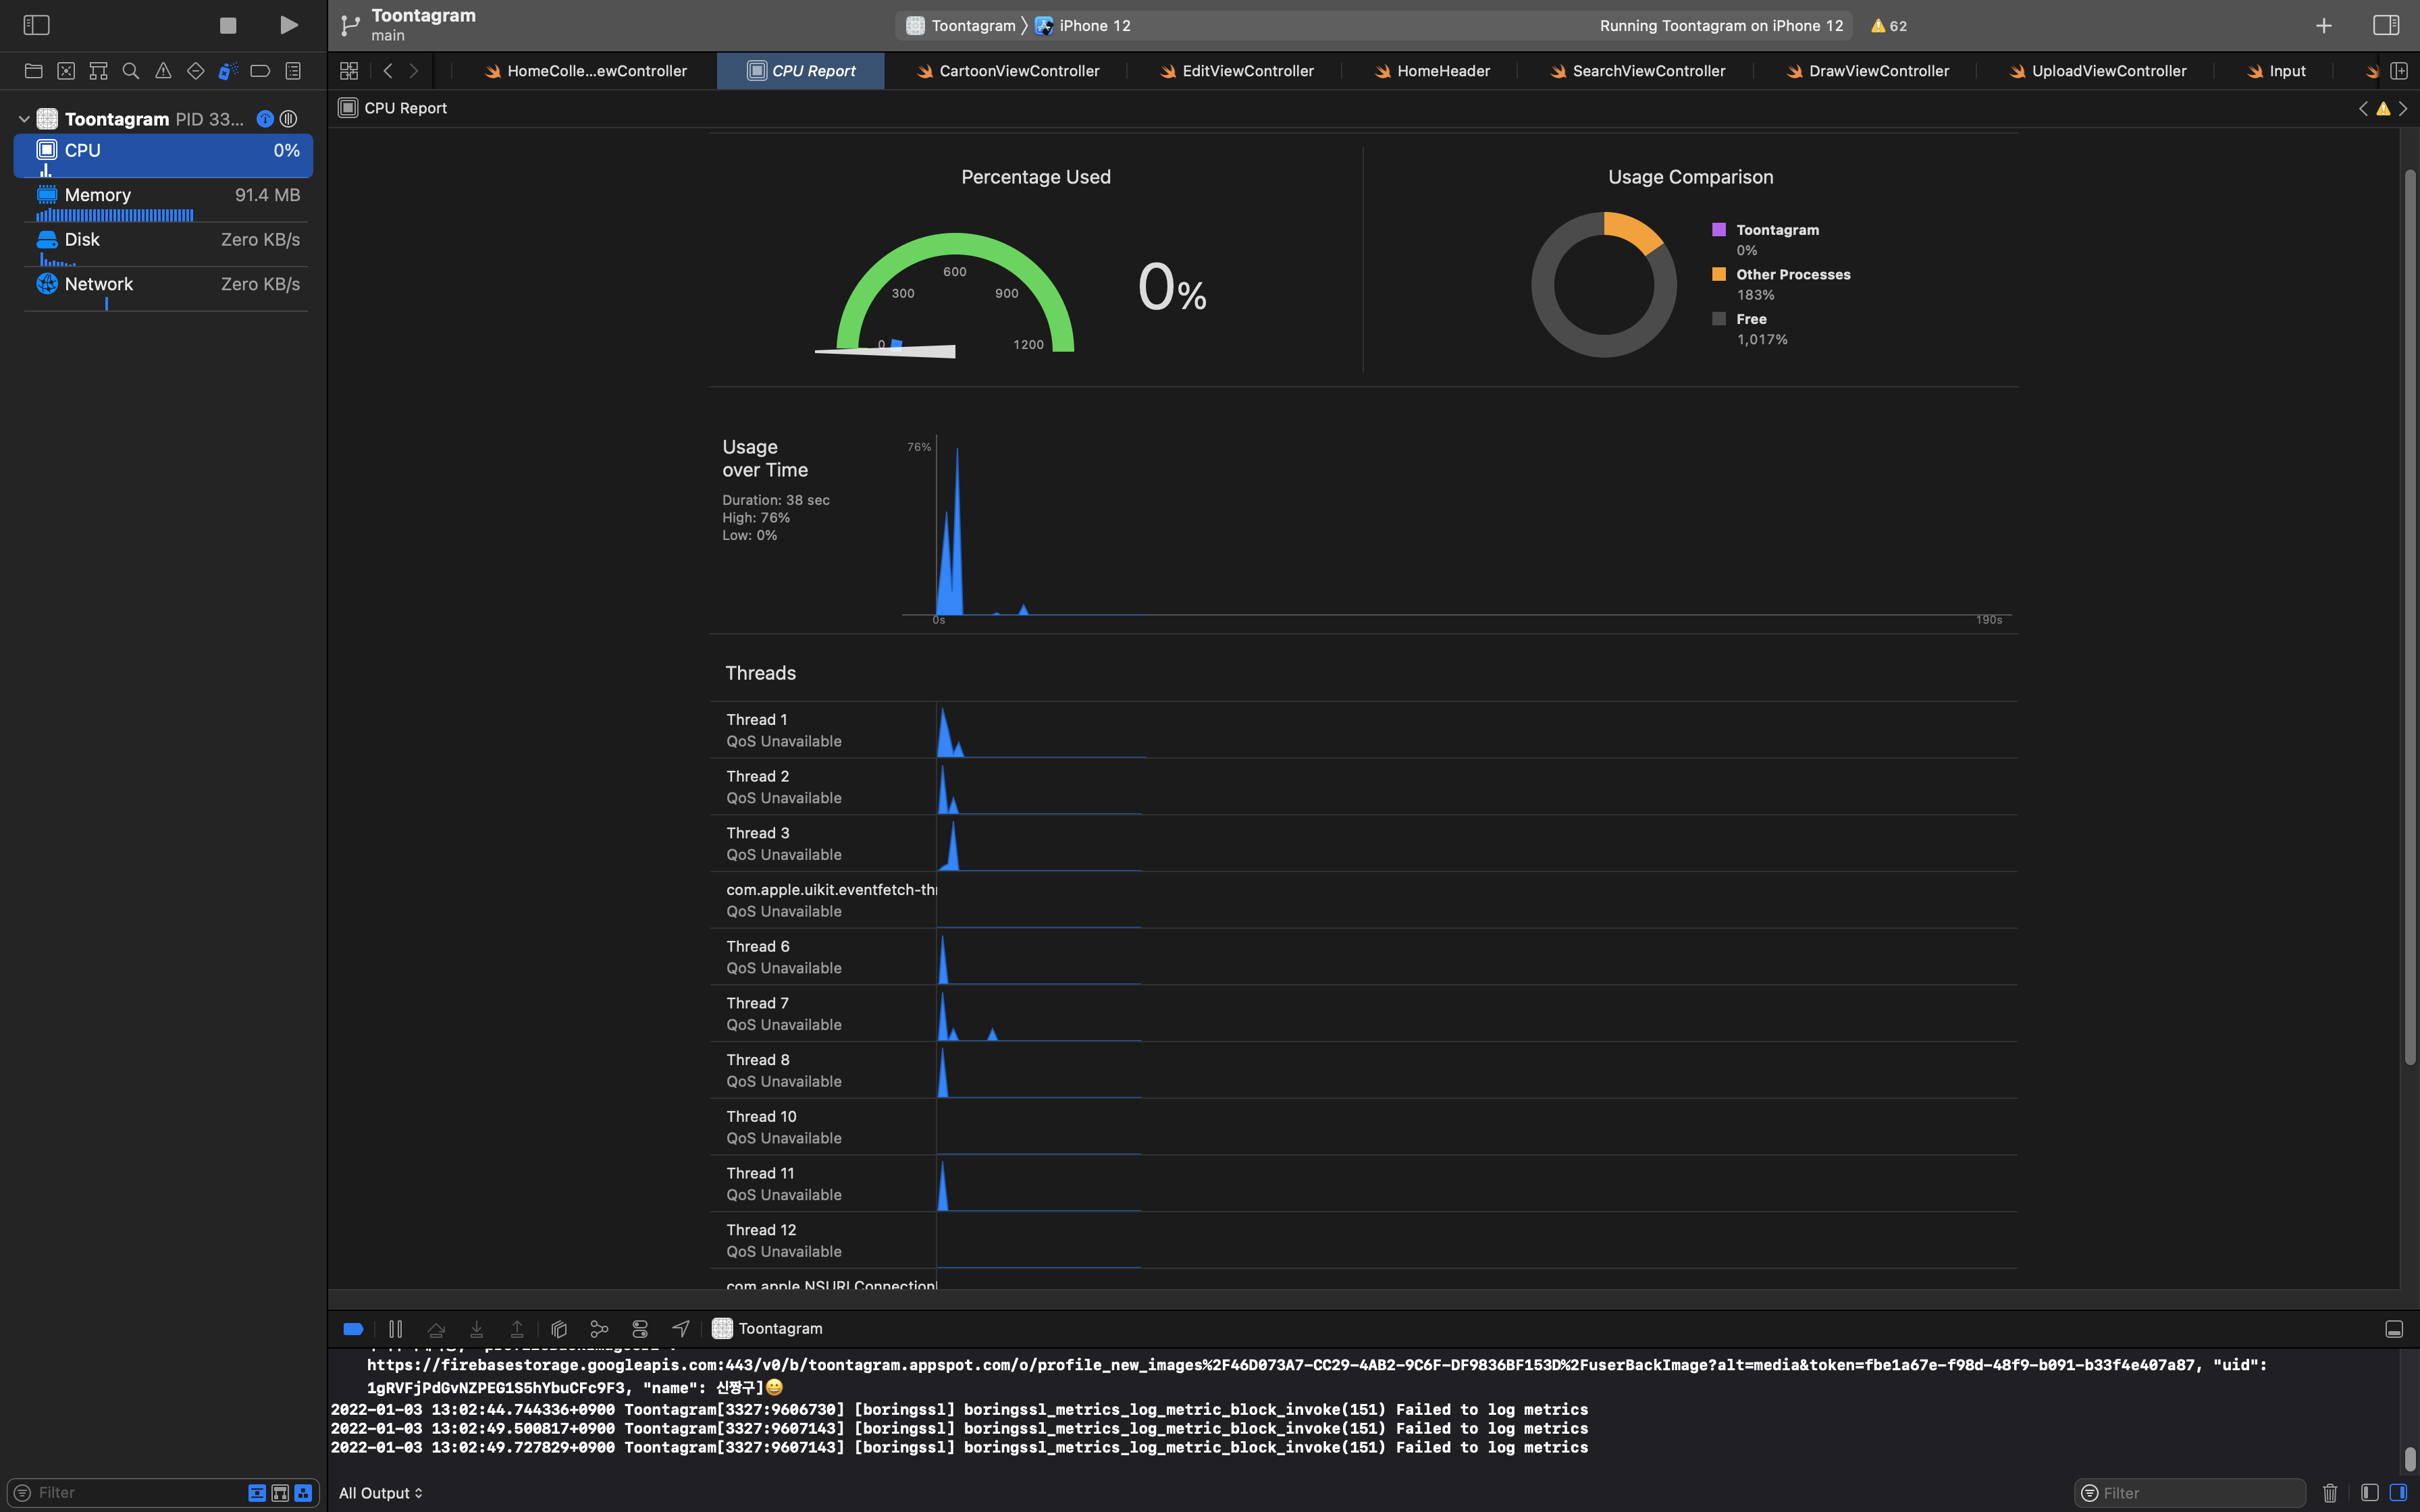Toggle the breakpoints activation button
This screenshot has width=2420, height=1512.
click(353, 1329)
